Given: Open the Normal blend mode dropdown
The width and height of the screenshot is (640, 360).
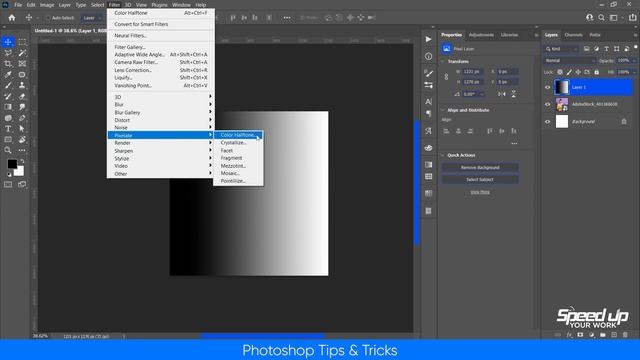Looking at the screenshot, I should point(569,60).
